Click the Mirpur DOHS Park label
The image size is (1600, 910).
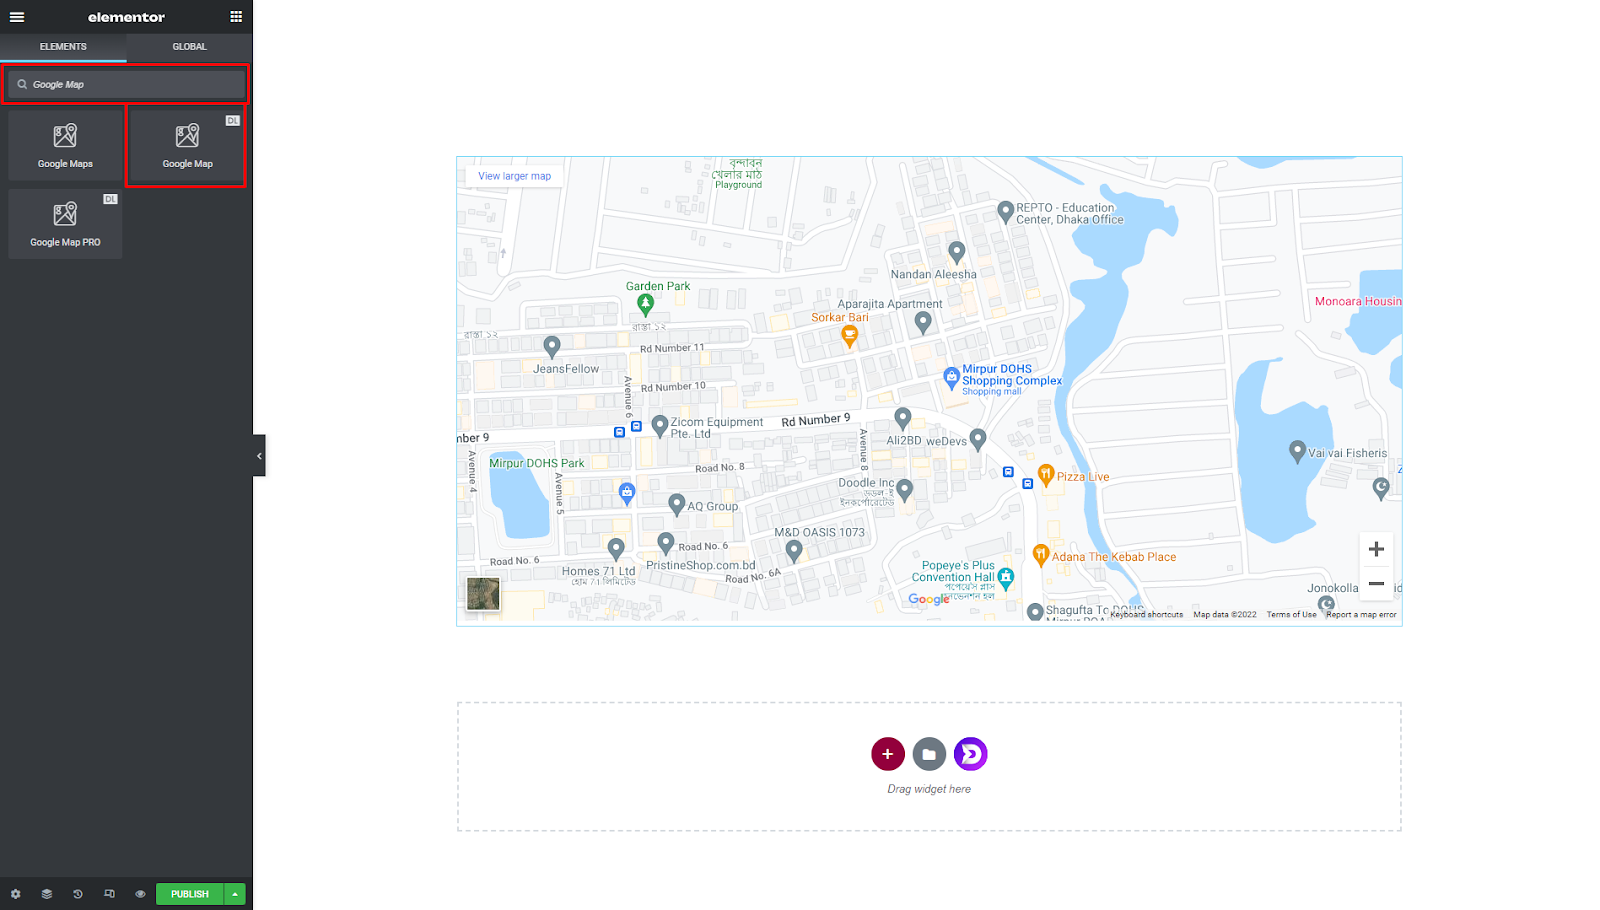click(537, 463)
